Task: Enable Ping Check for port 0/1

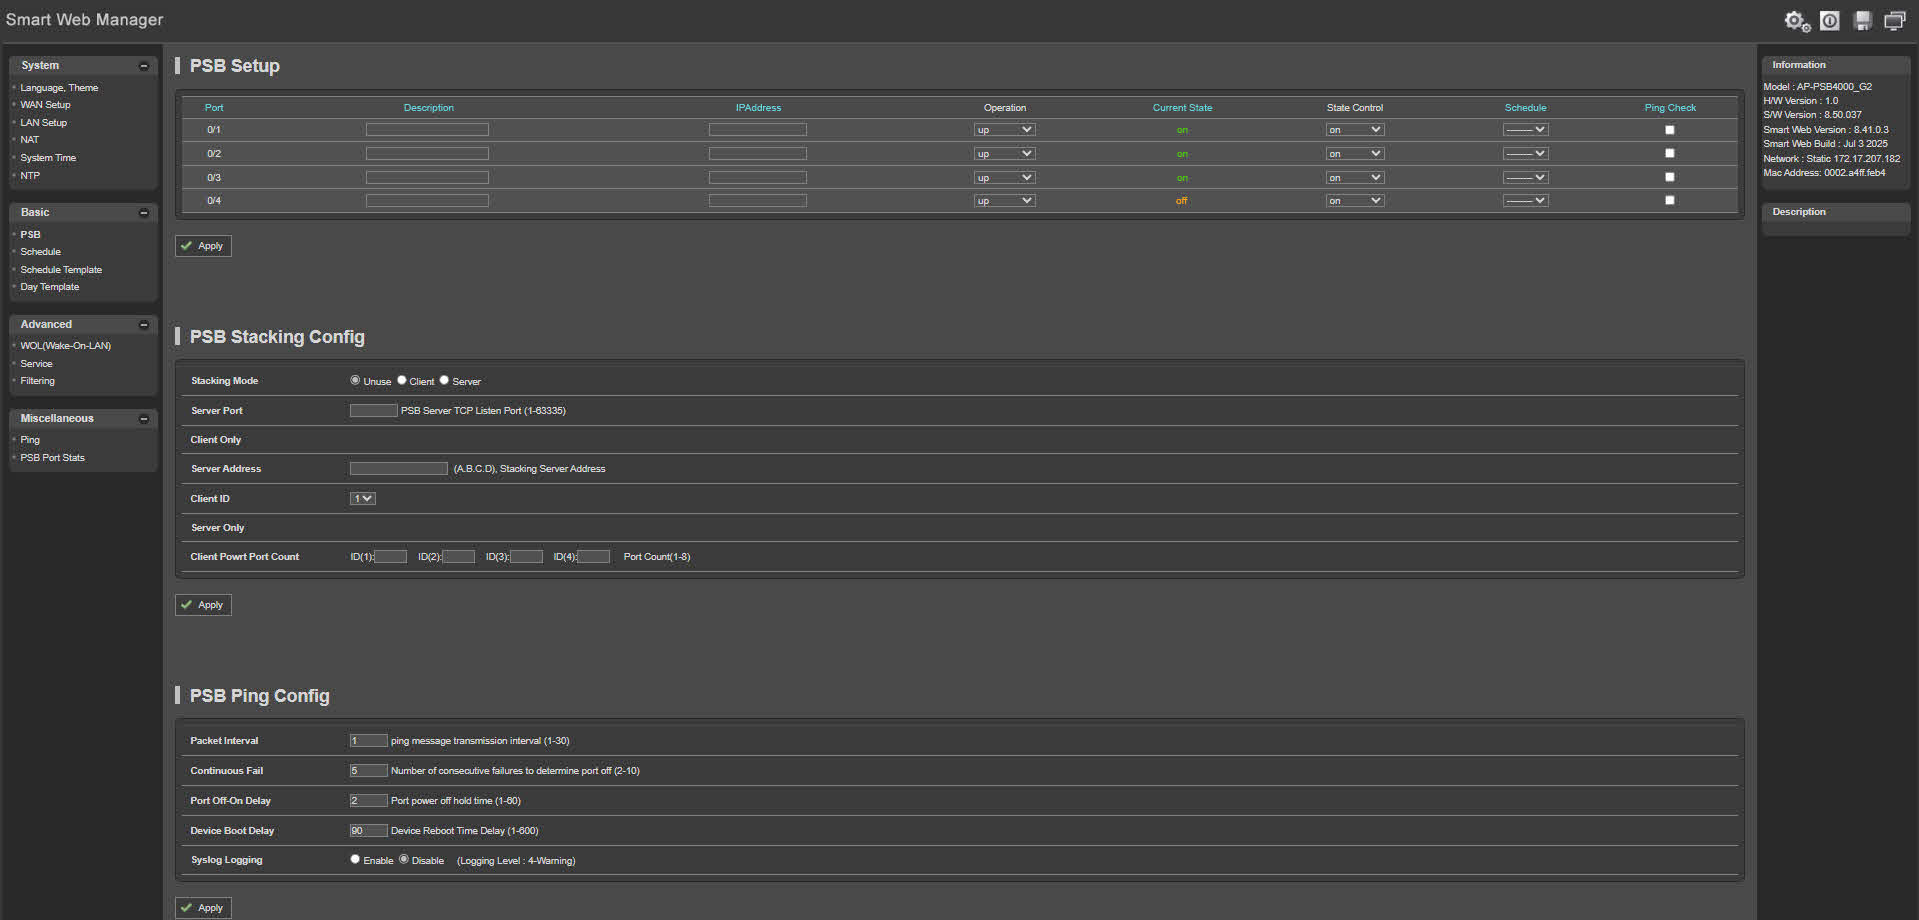Action: point(1669,130)
